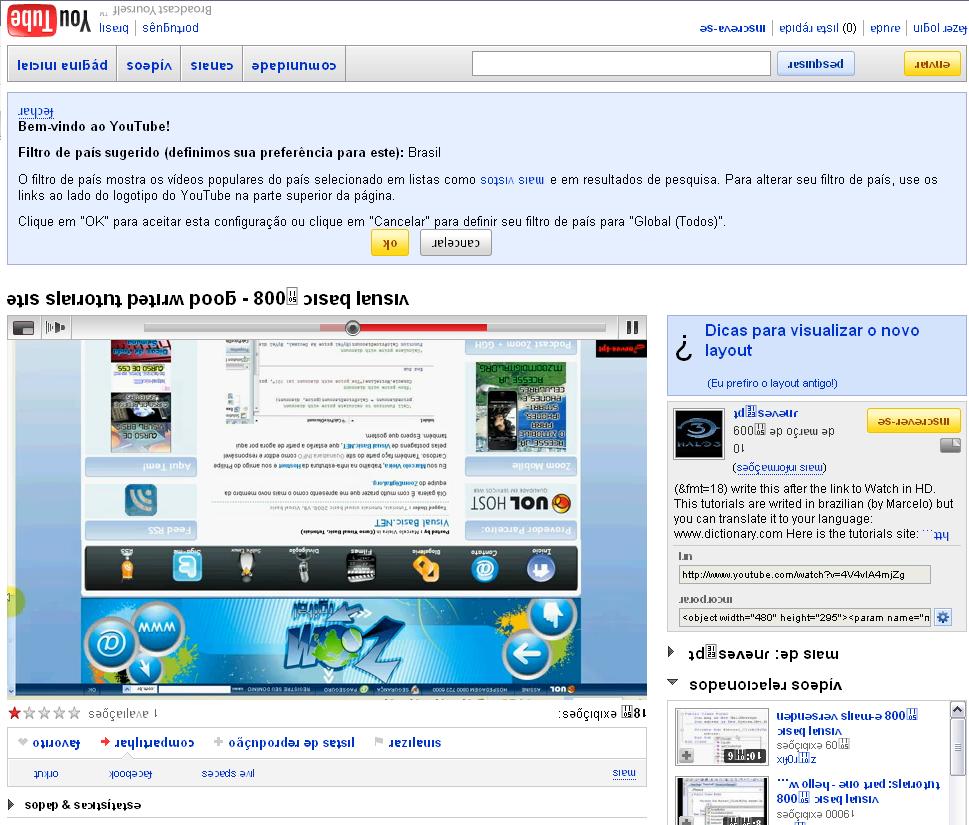This screenshot has height=825, width=969.
Task: Open the comunidade tab
Action: pos(294,64)
